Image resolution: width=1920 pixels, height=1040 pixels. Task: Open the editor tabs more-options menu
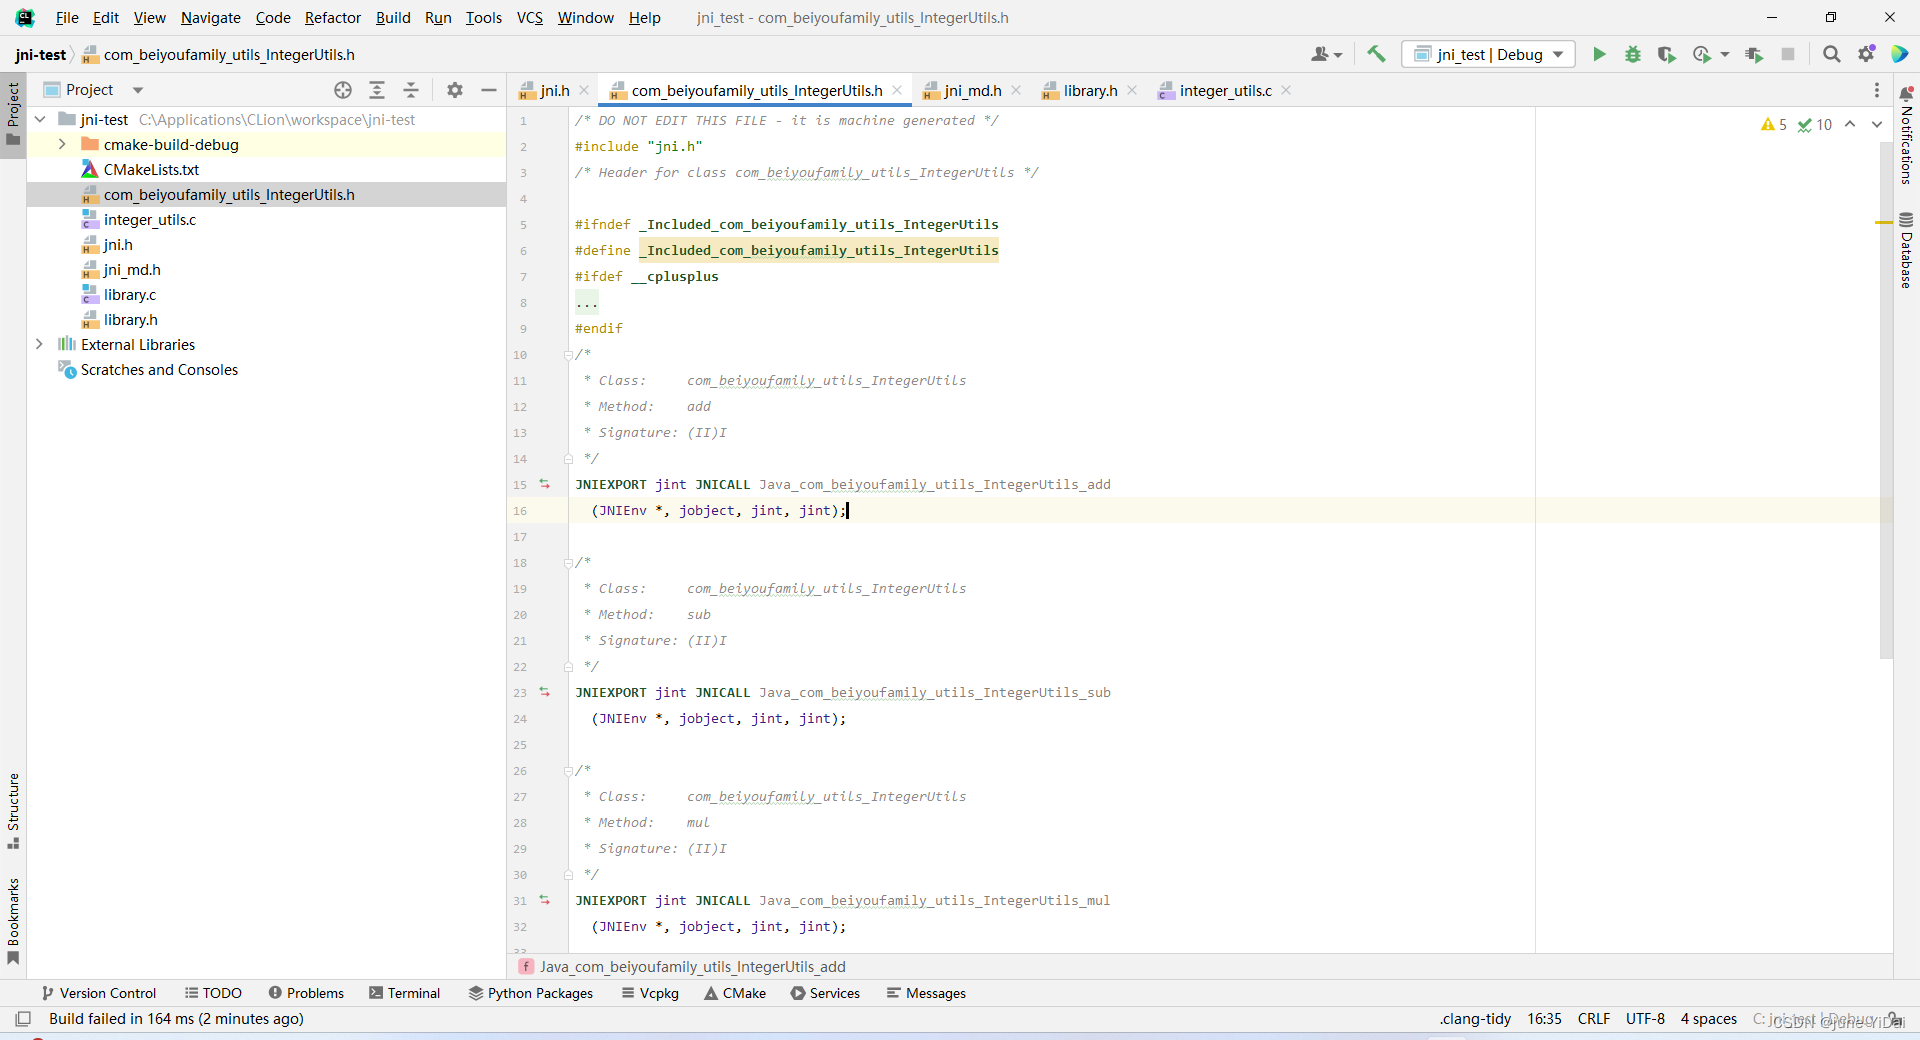tap(1877, 90)
